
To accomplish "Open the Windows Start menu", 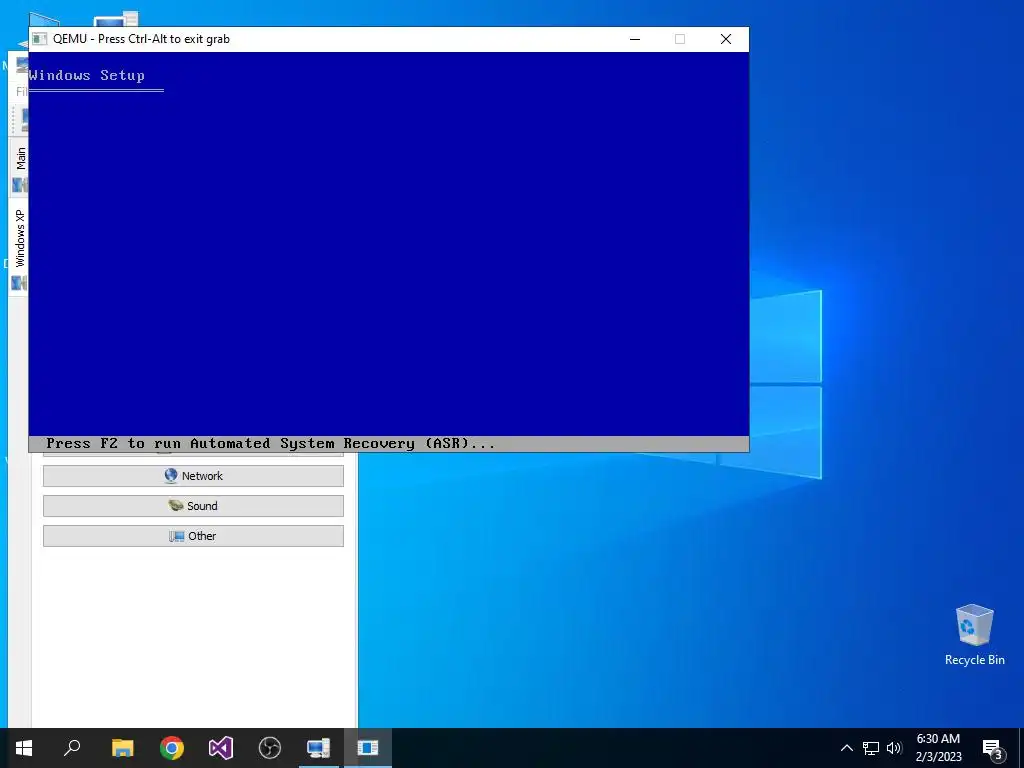I will click(x=24, y=748).
